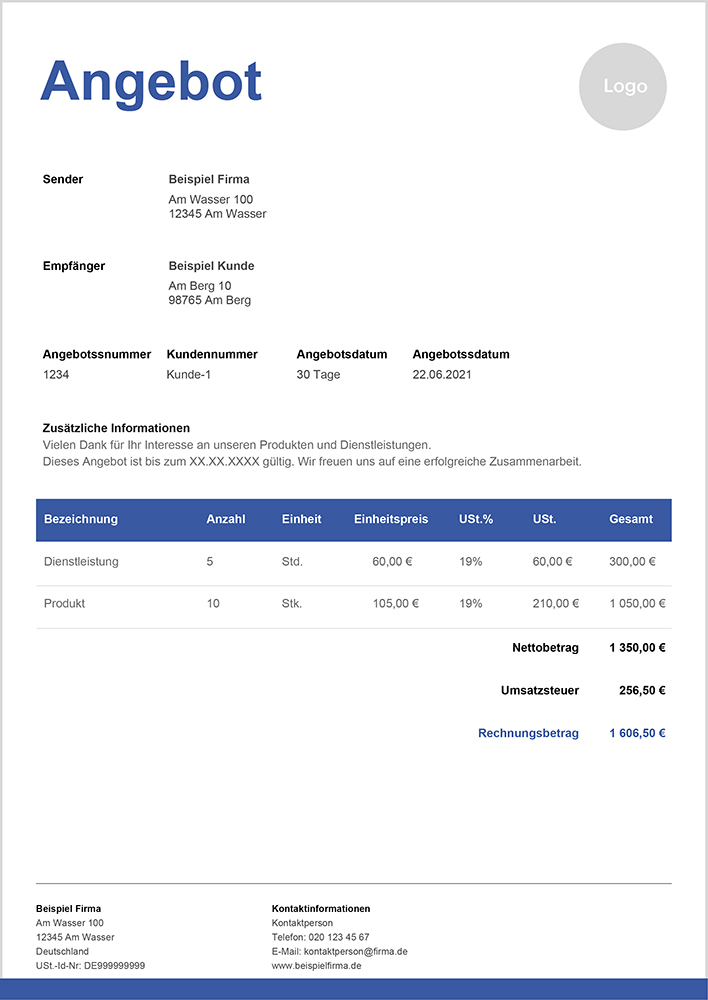
Task: Click the Gesamt column header
Action: (631, 519)
